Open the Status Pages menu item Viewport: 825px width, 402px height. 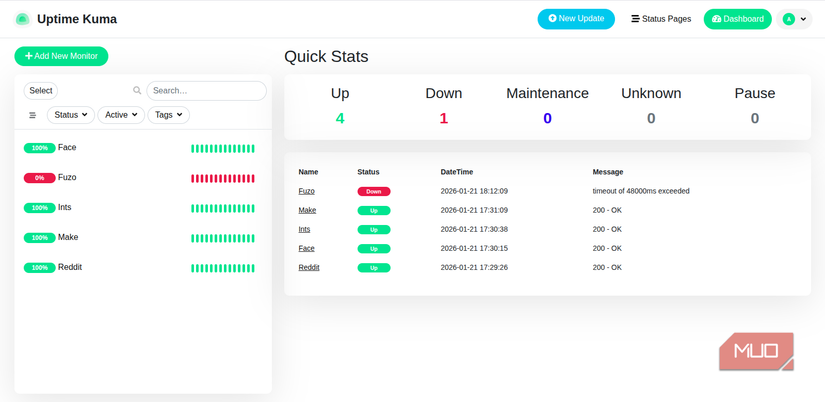point(661,19)
